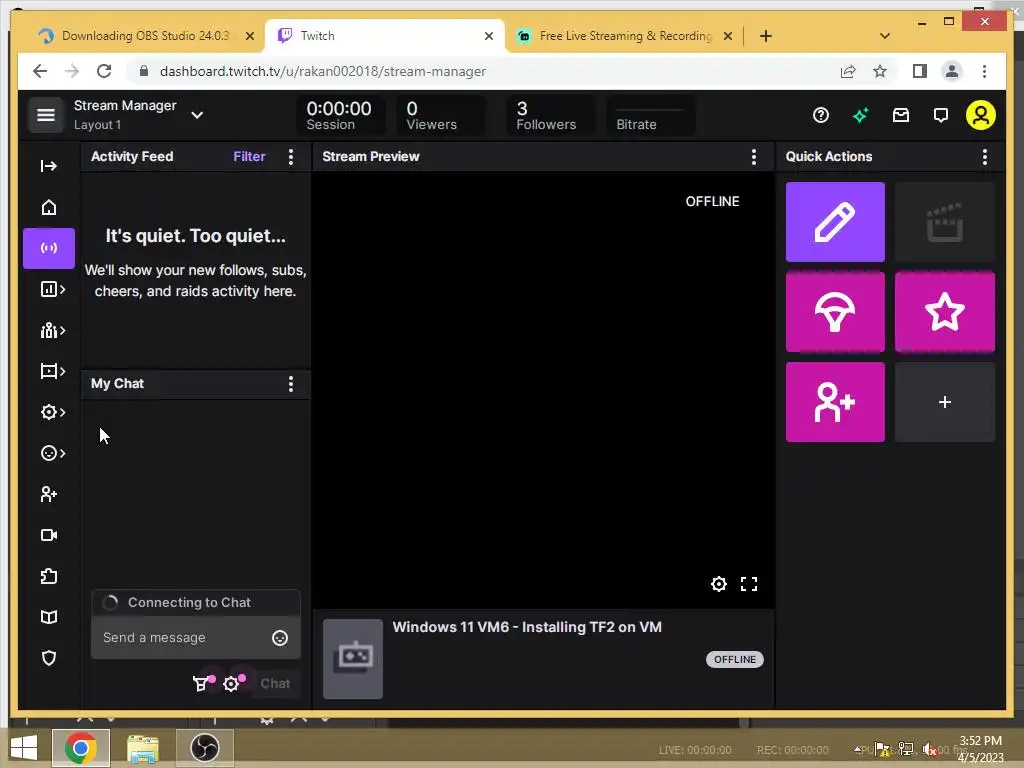The height and width of the screenshot is (768, 1024).
Task: Open Stream Preview three-dot options
Action: tap(754, 157)
